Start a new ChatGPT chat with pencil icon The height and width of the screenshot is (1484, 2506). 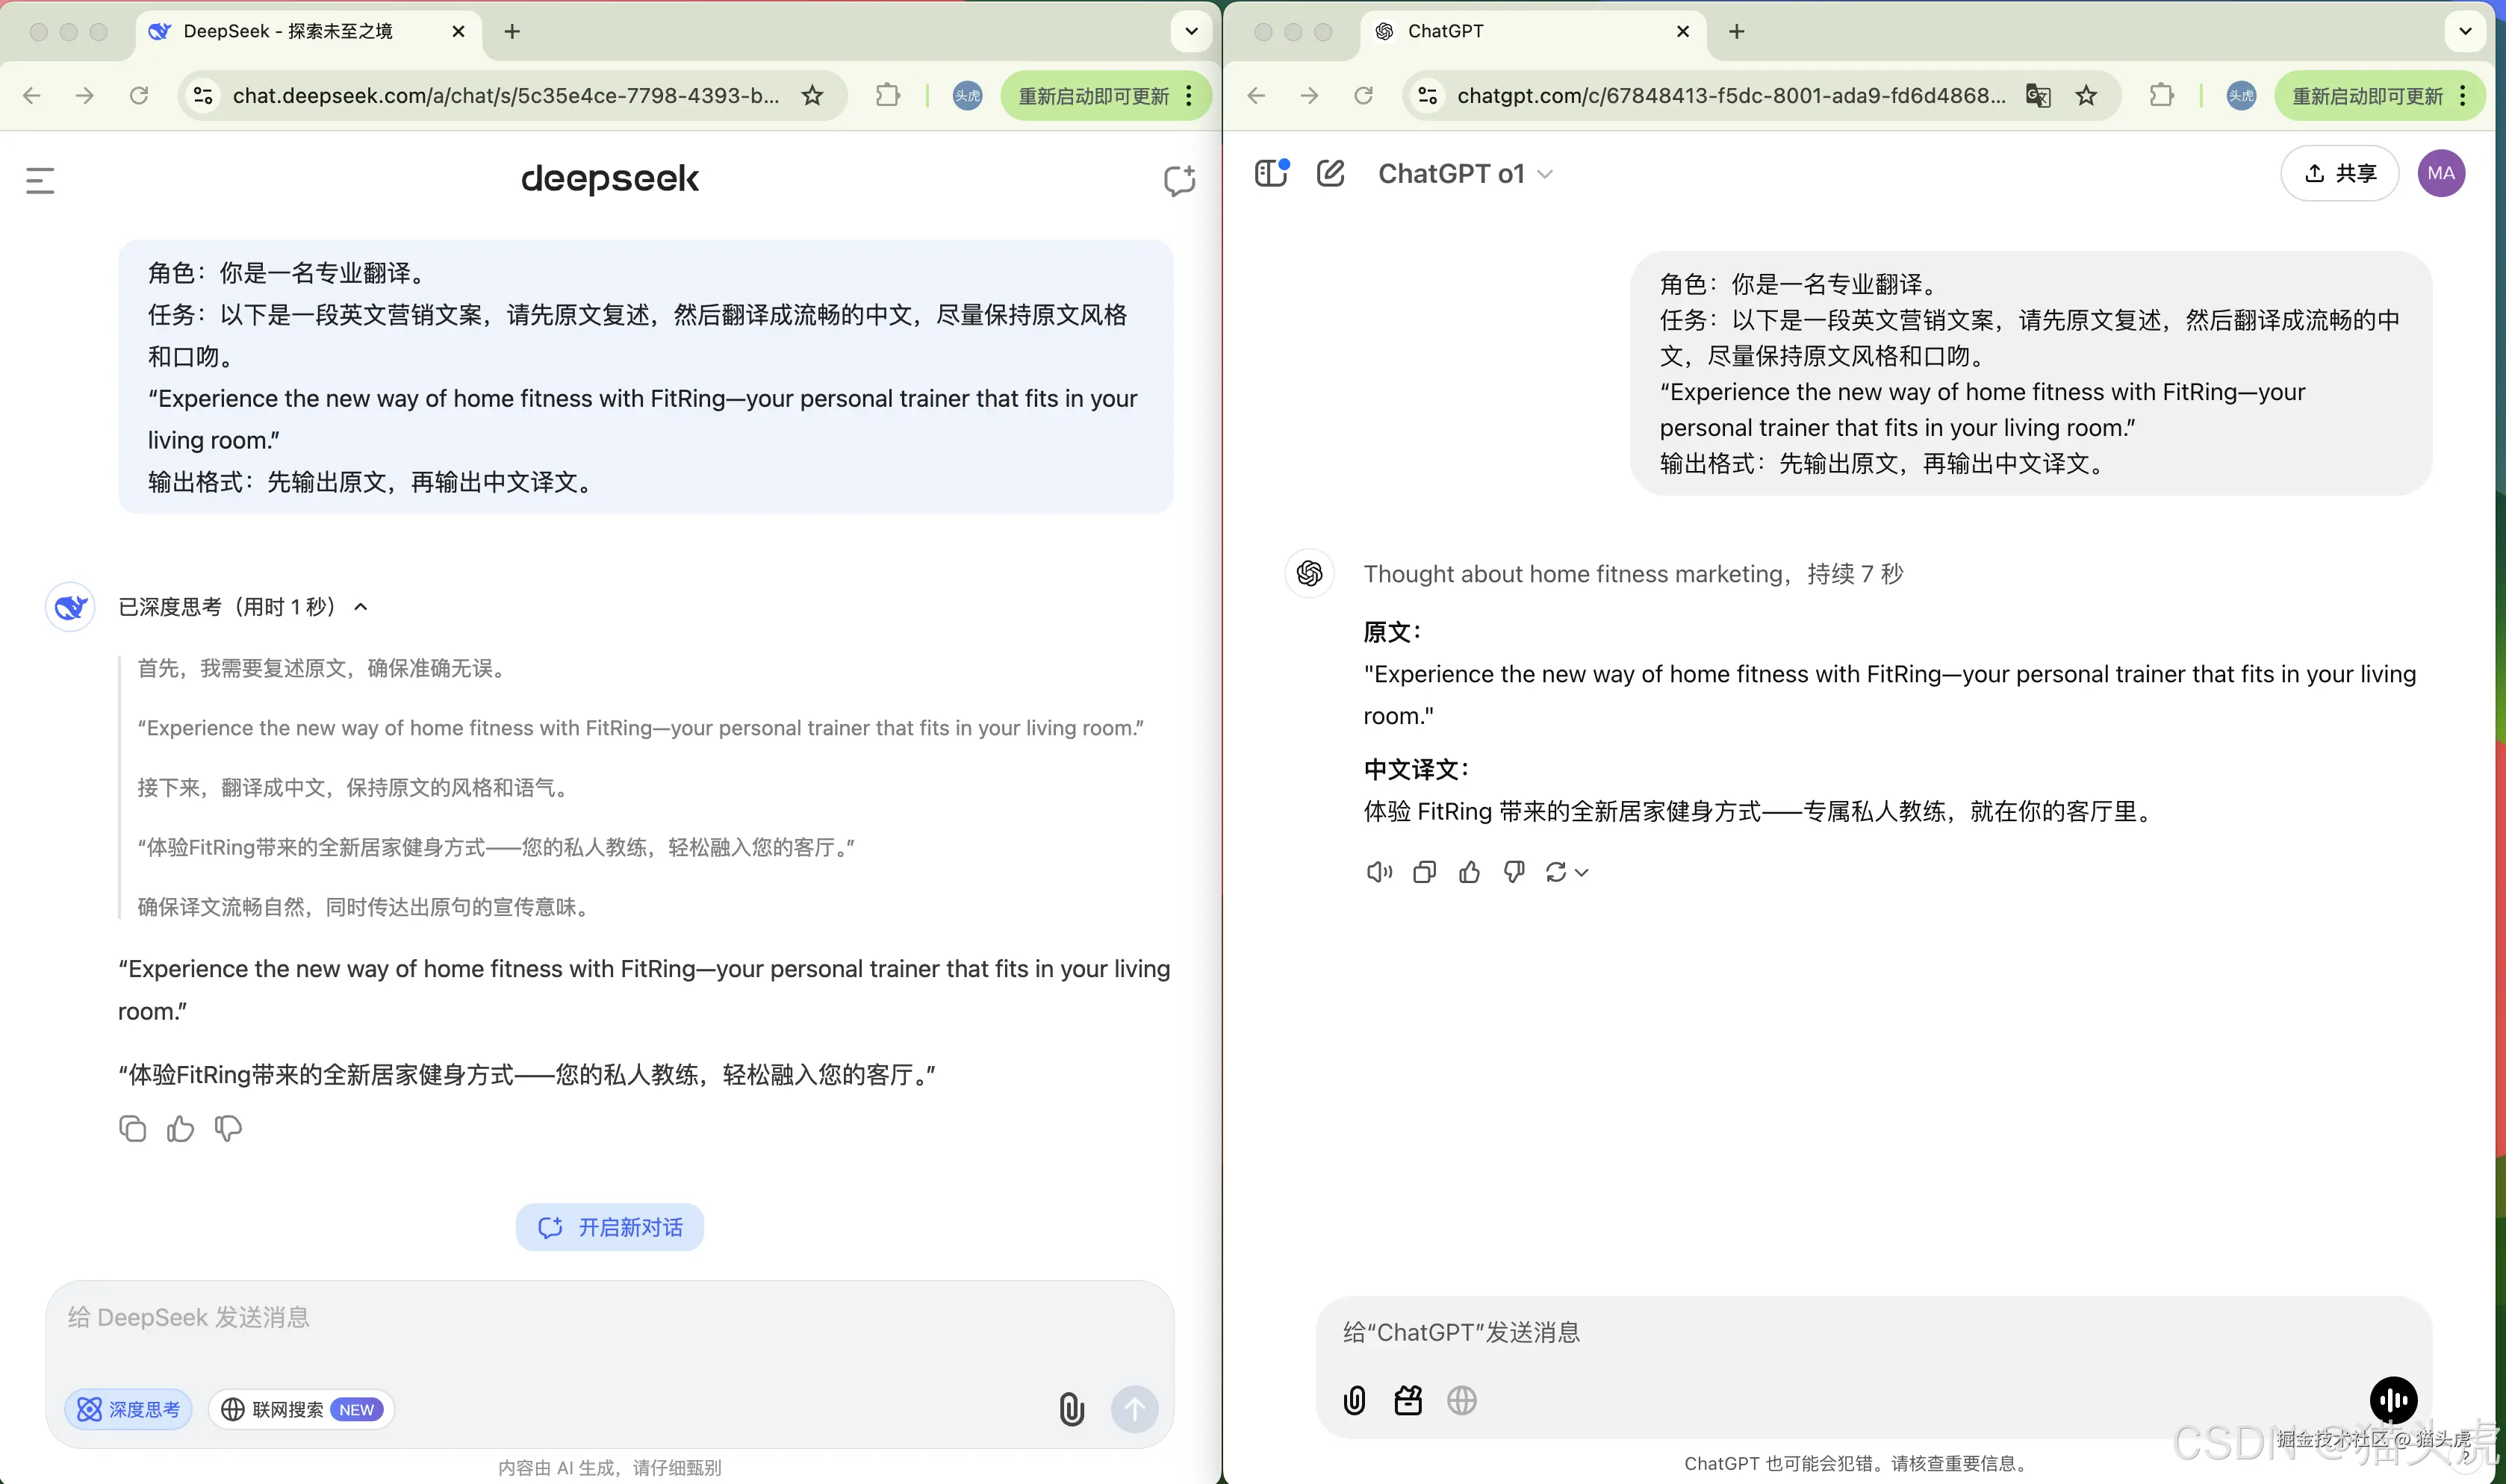click(1332, 173)
